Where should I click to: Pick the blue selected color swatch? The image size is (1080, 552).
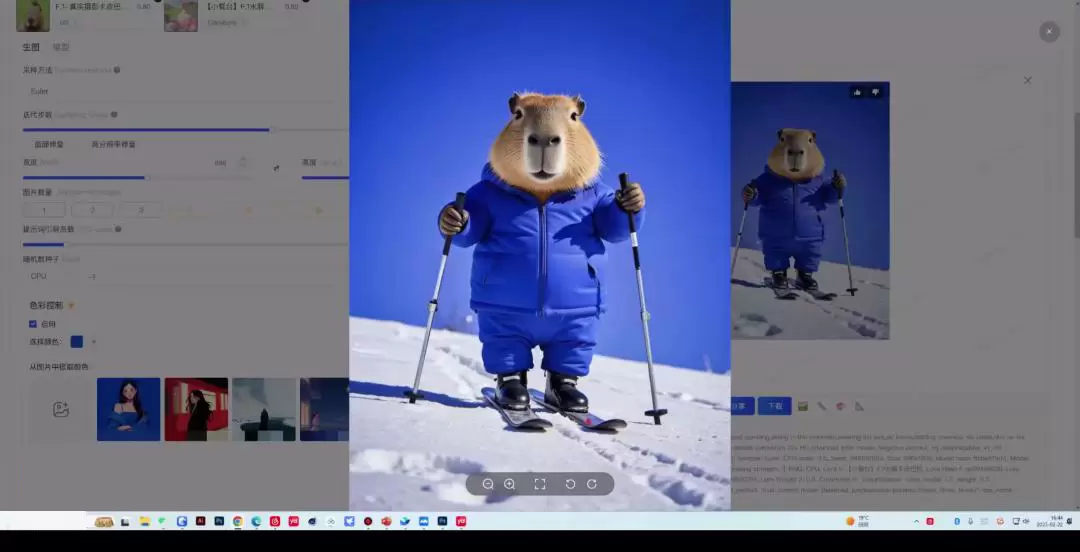click(77, 342)
